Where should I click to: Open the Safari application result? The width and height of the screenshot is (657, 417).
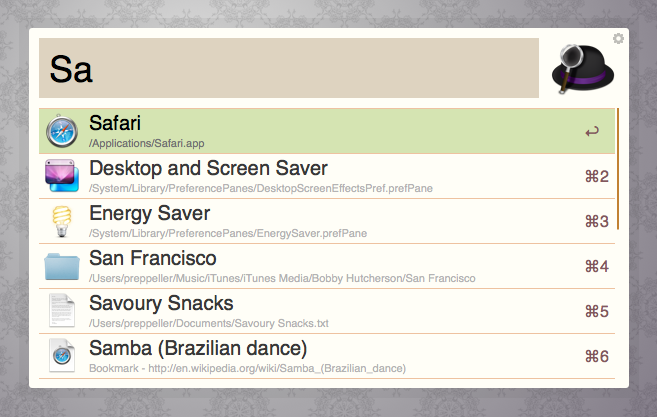[300, 131]
